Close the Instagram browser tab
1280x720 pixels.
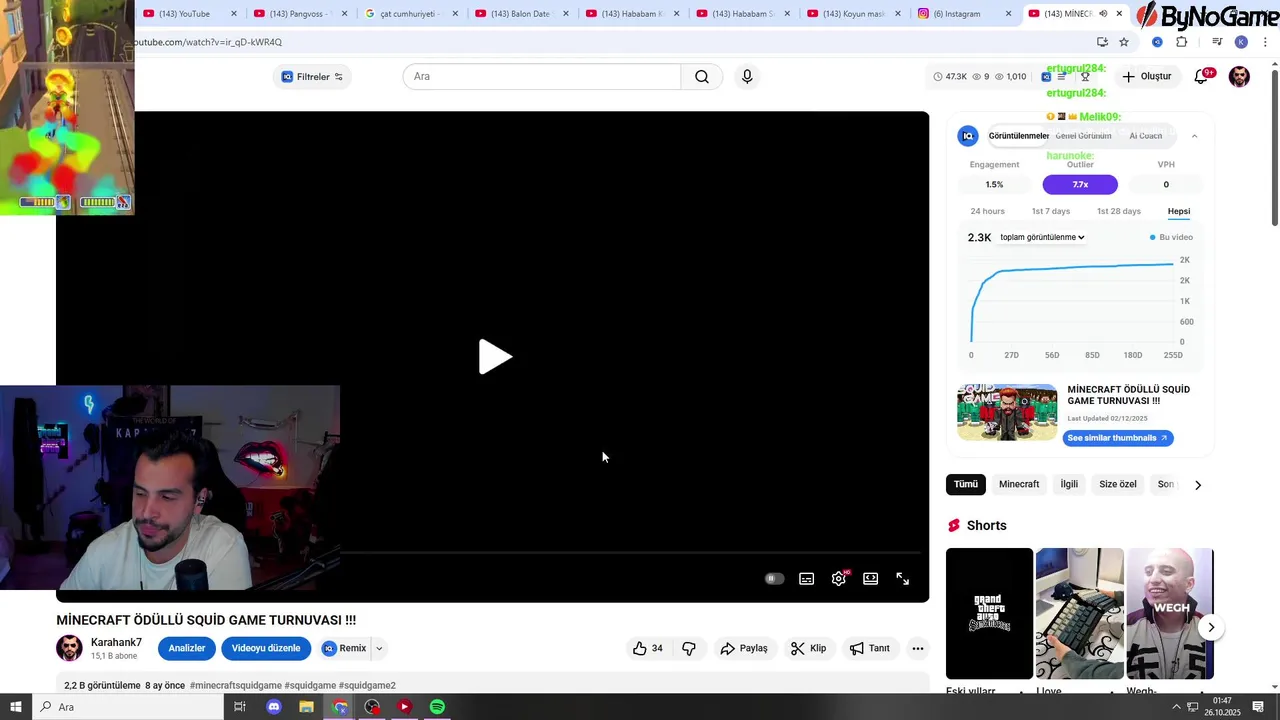1008,14
